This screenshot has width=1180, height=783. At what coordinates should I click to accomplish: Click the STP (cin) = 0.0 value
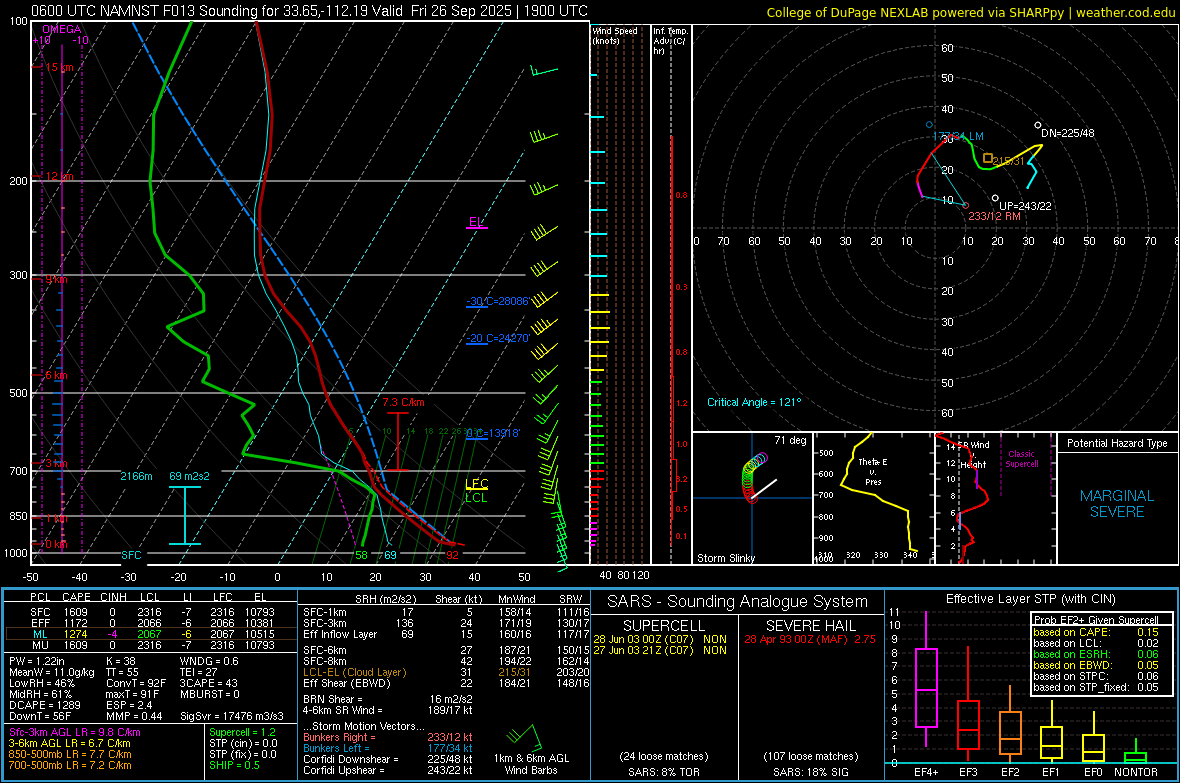coord(243,743)
